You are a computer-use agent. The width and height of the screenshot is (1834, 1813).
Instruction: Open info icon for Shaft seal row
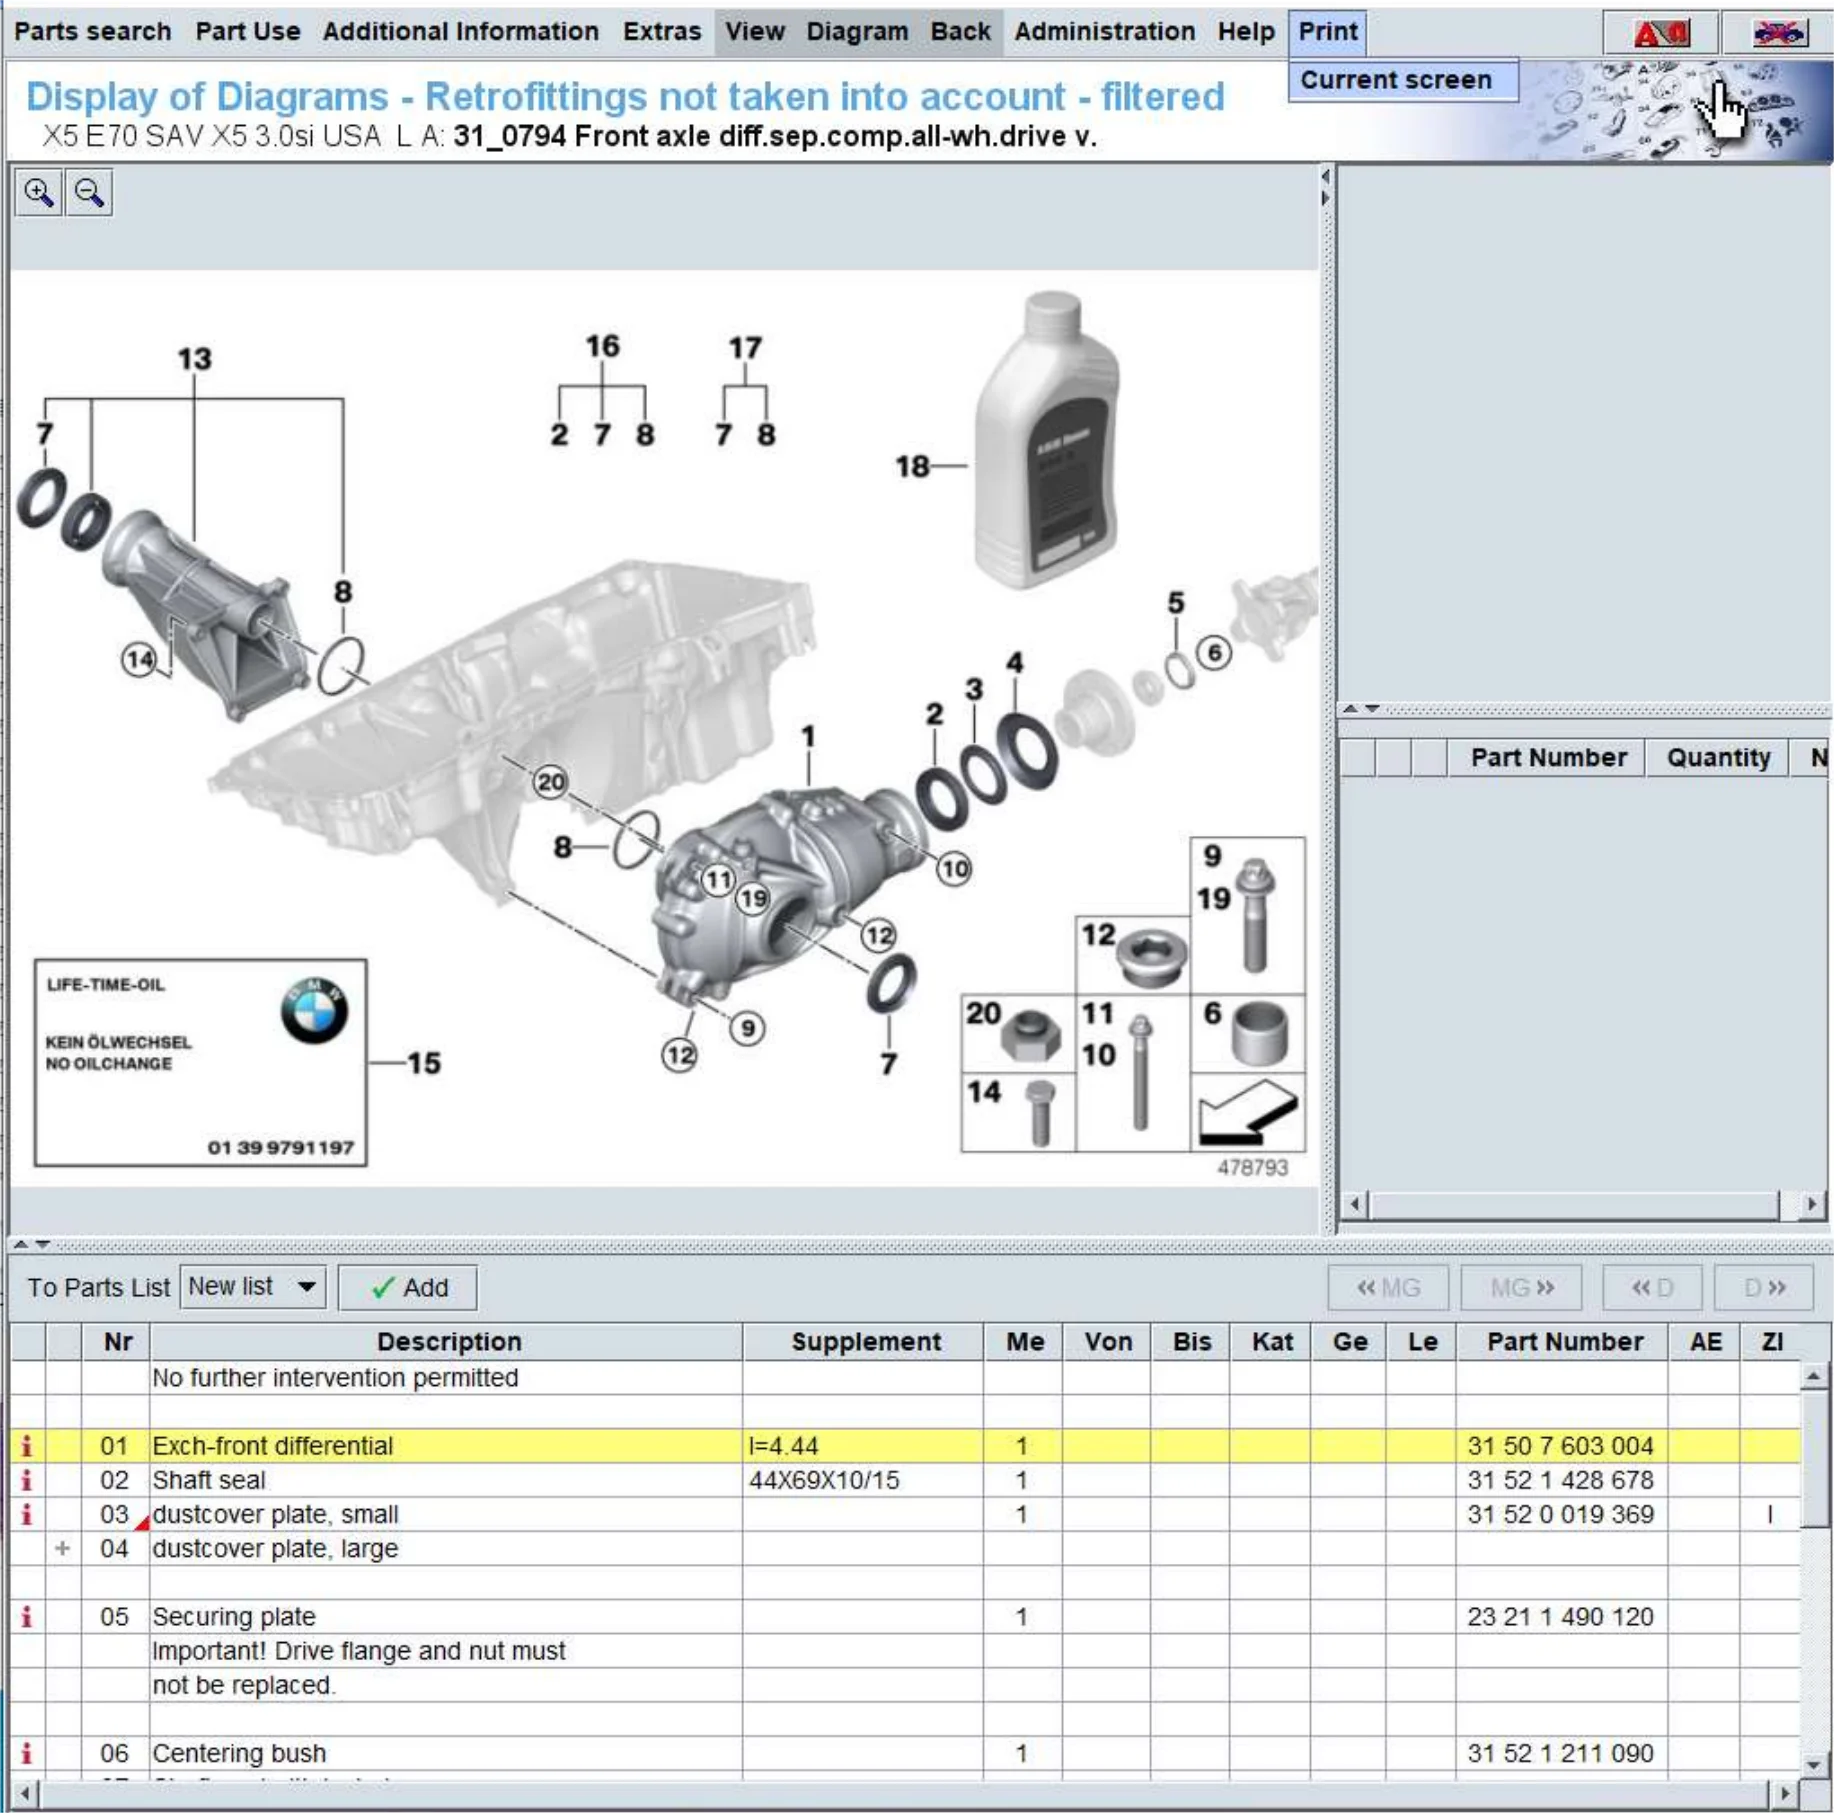[x=26, y=1480]
